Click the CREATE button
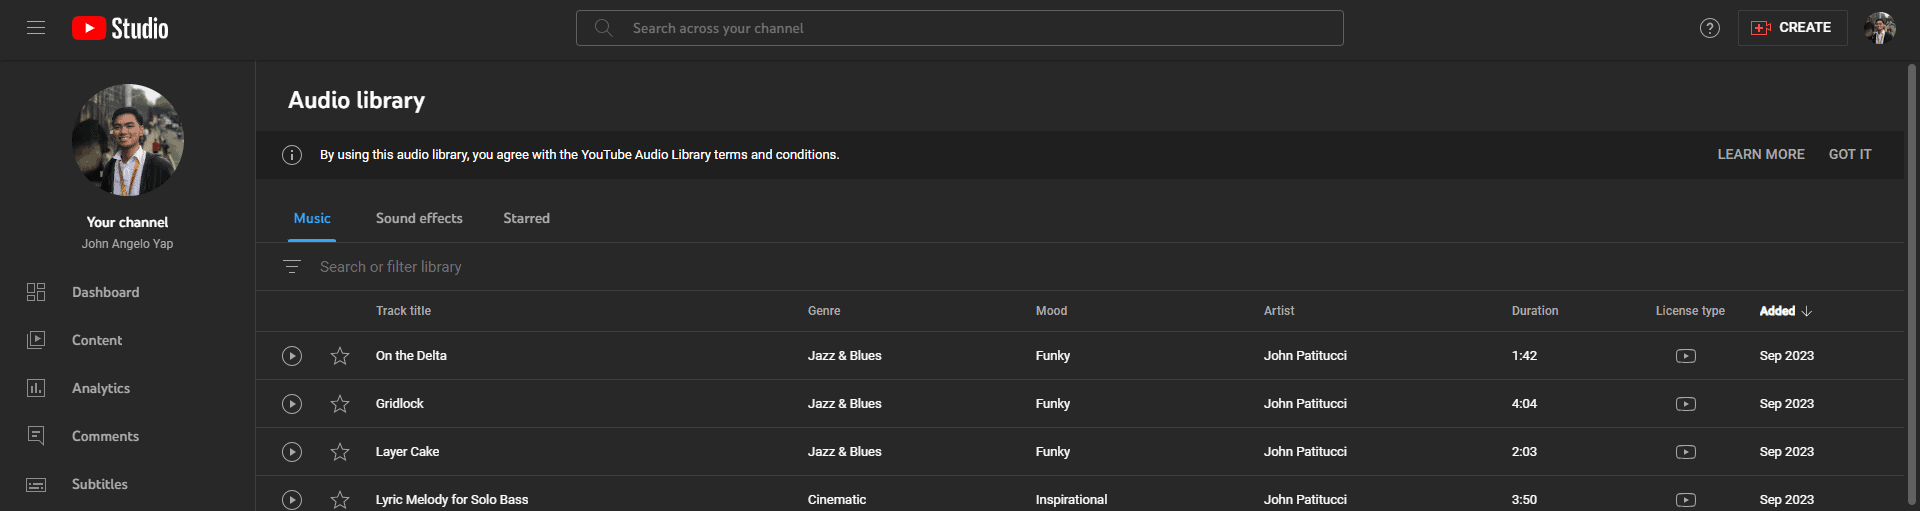 (1792, 28)
